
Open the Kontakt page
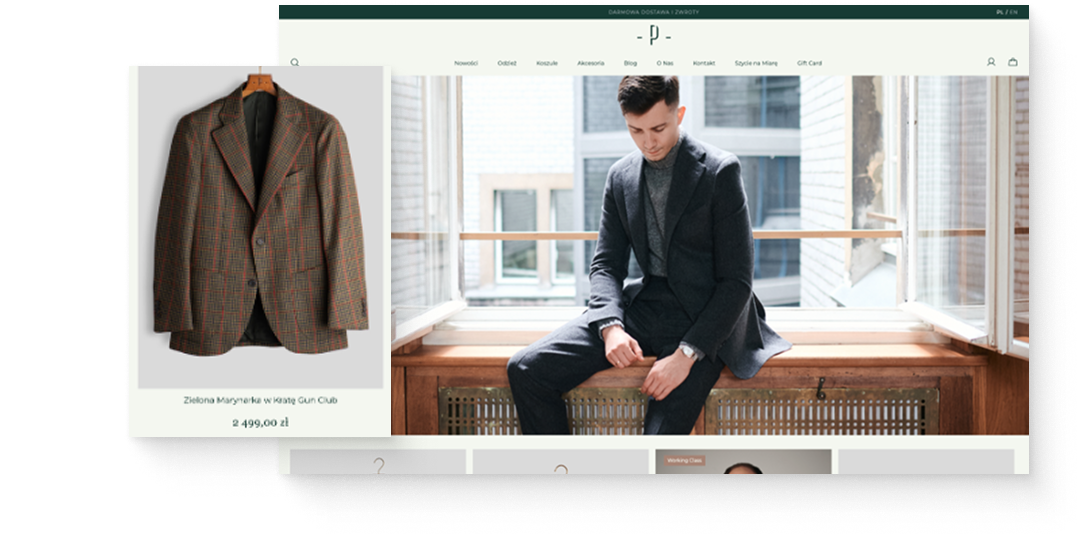click(704, 63)
